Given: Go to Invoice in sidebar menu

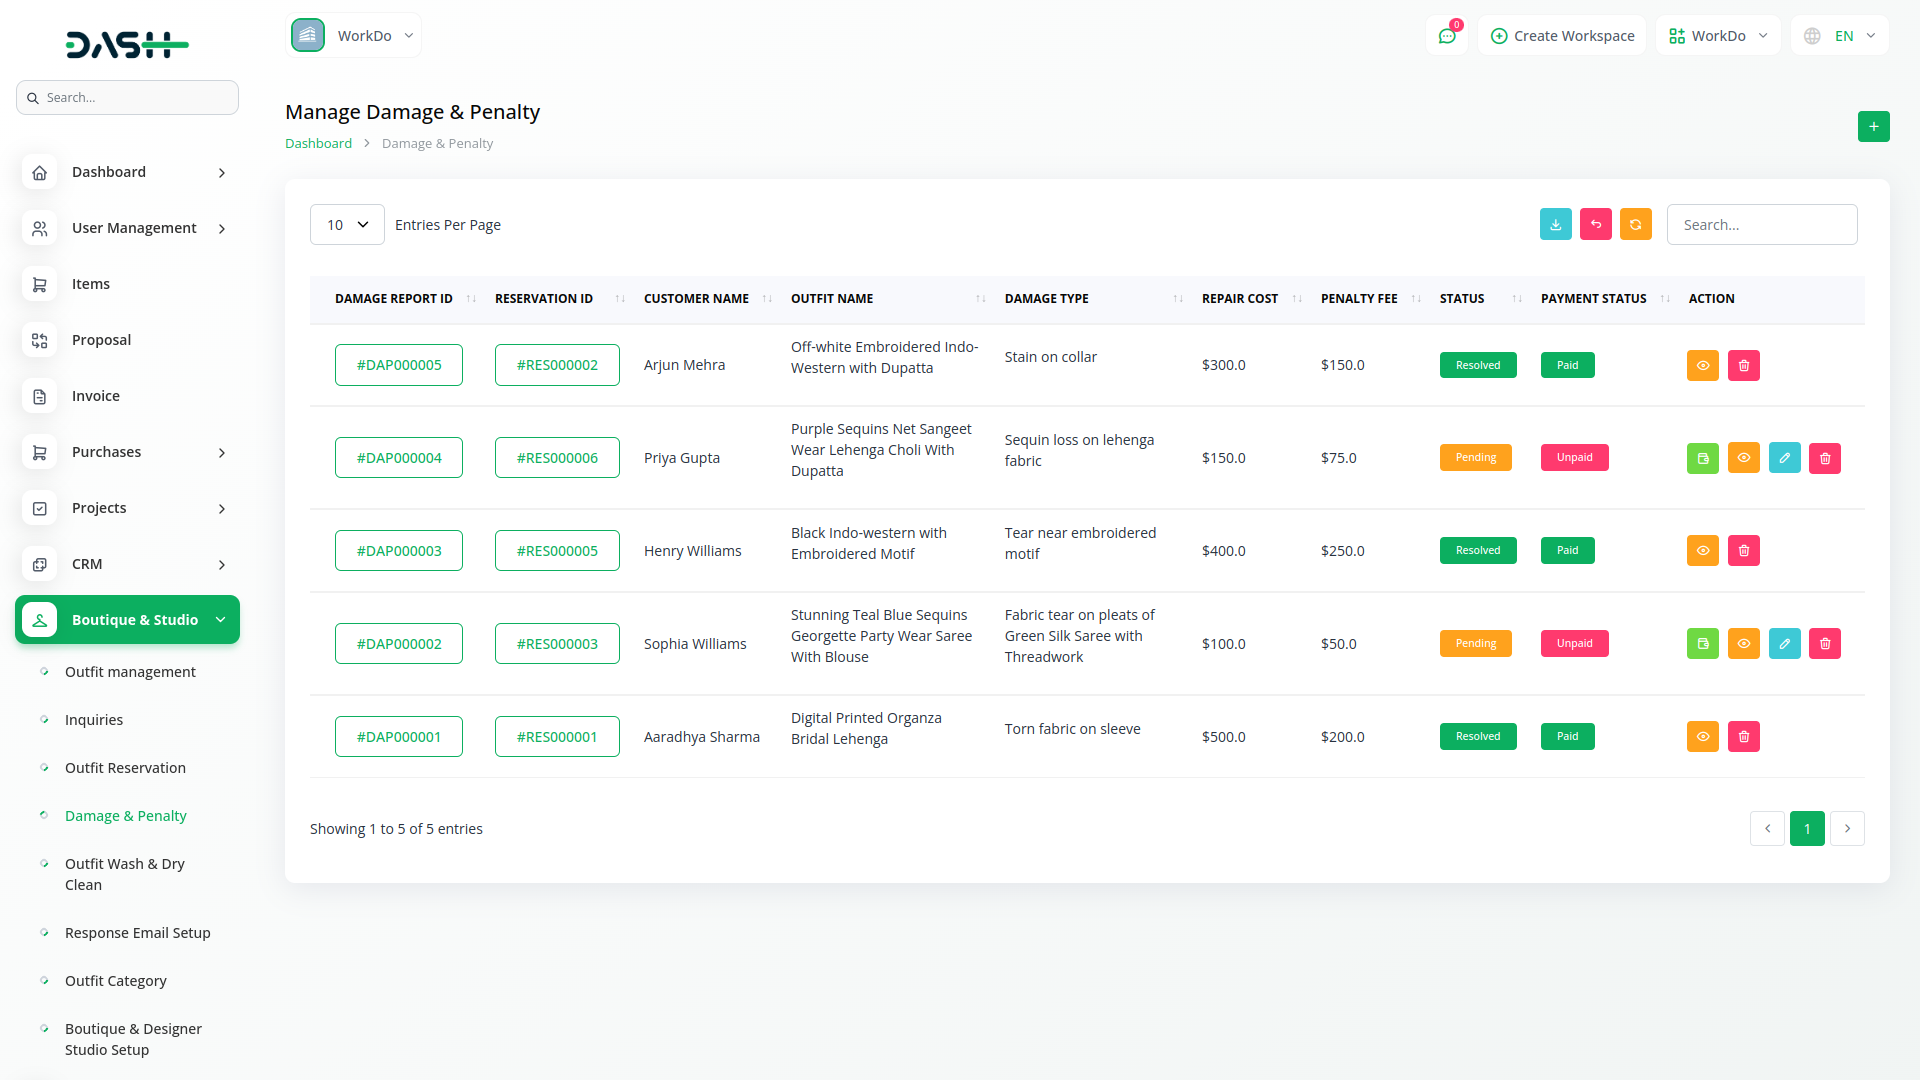Looking at the screenshot, I should click(x=96, y=396).
